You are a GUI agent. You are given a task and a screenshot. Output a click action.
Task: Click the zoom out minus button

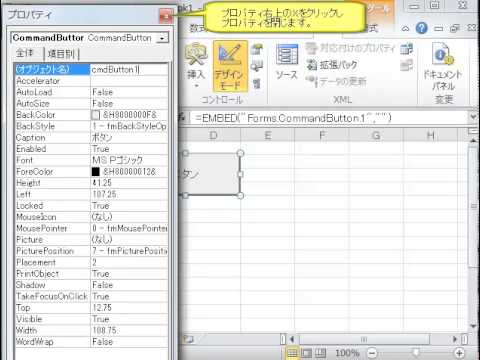click(x=372, y=353)
